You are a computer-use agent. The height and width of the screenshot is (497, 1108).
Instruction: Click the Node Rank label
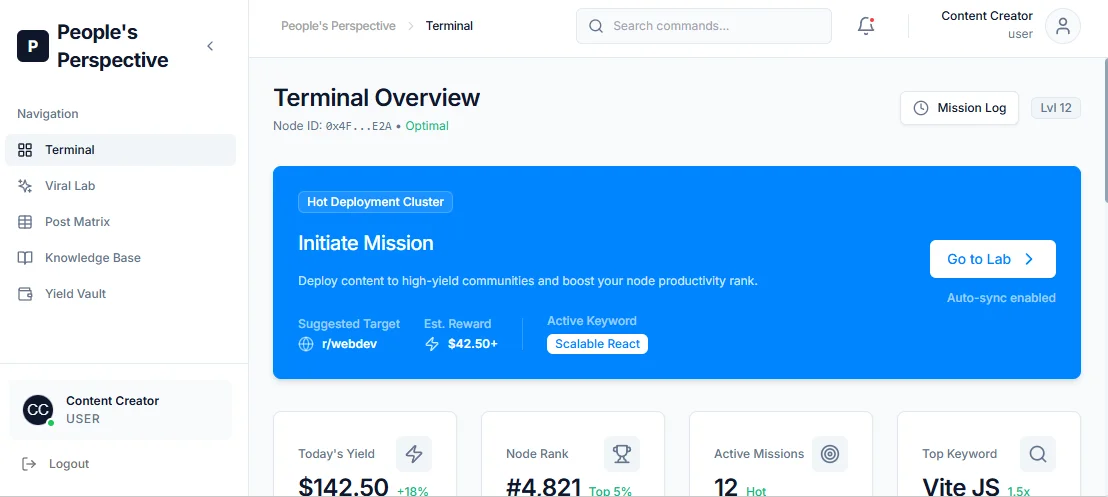(537, 454)
